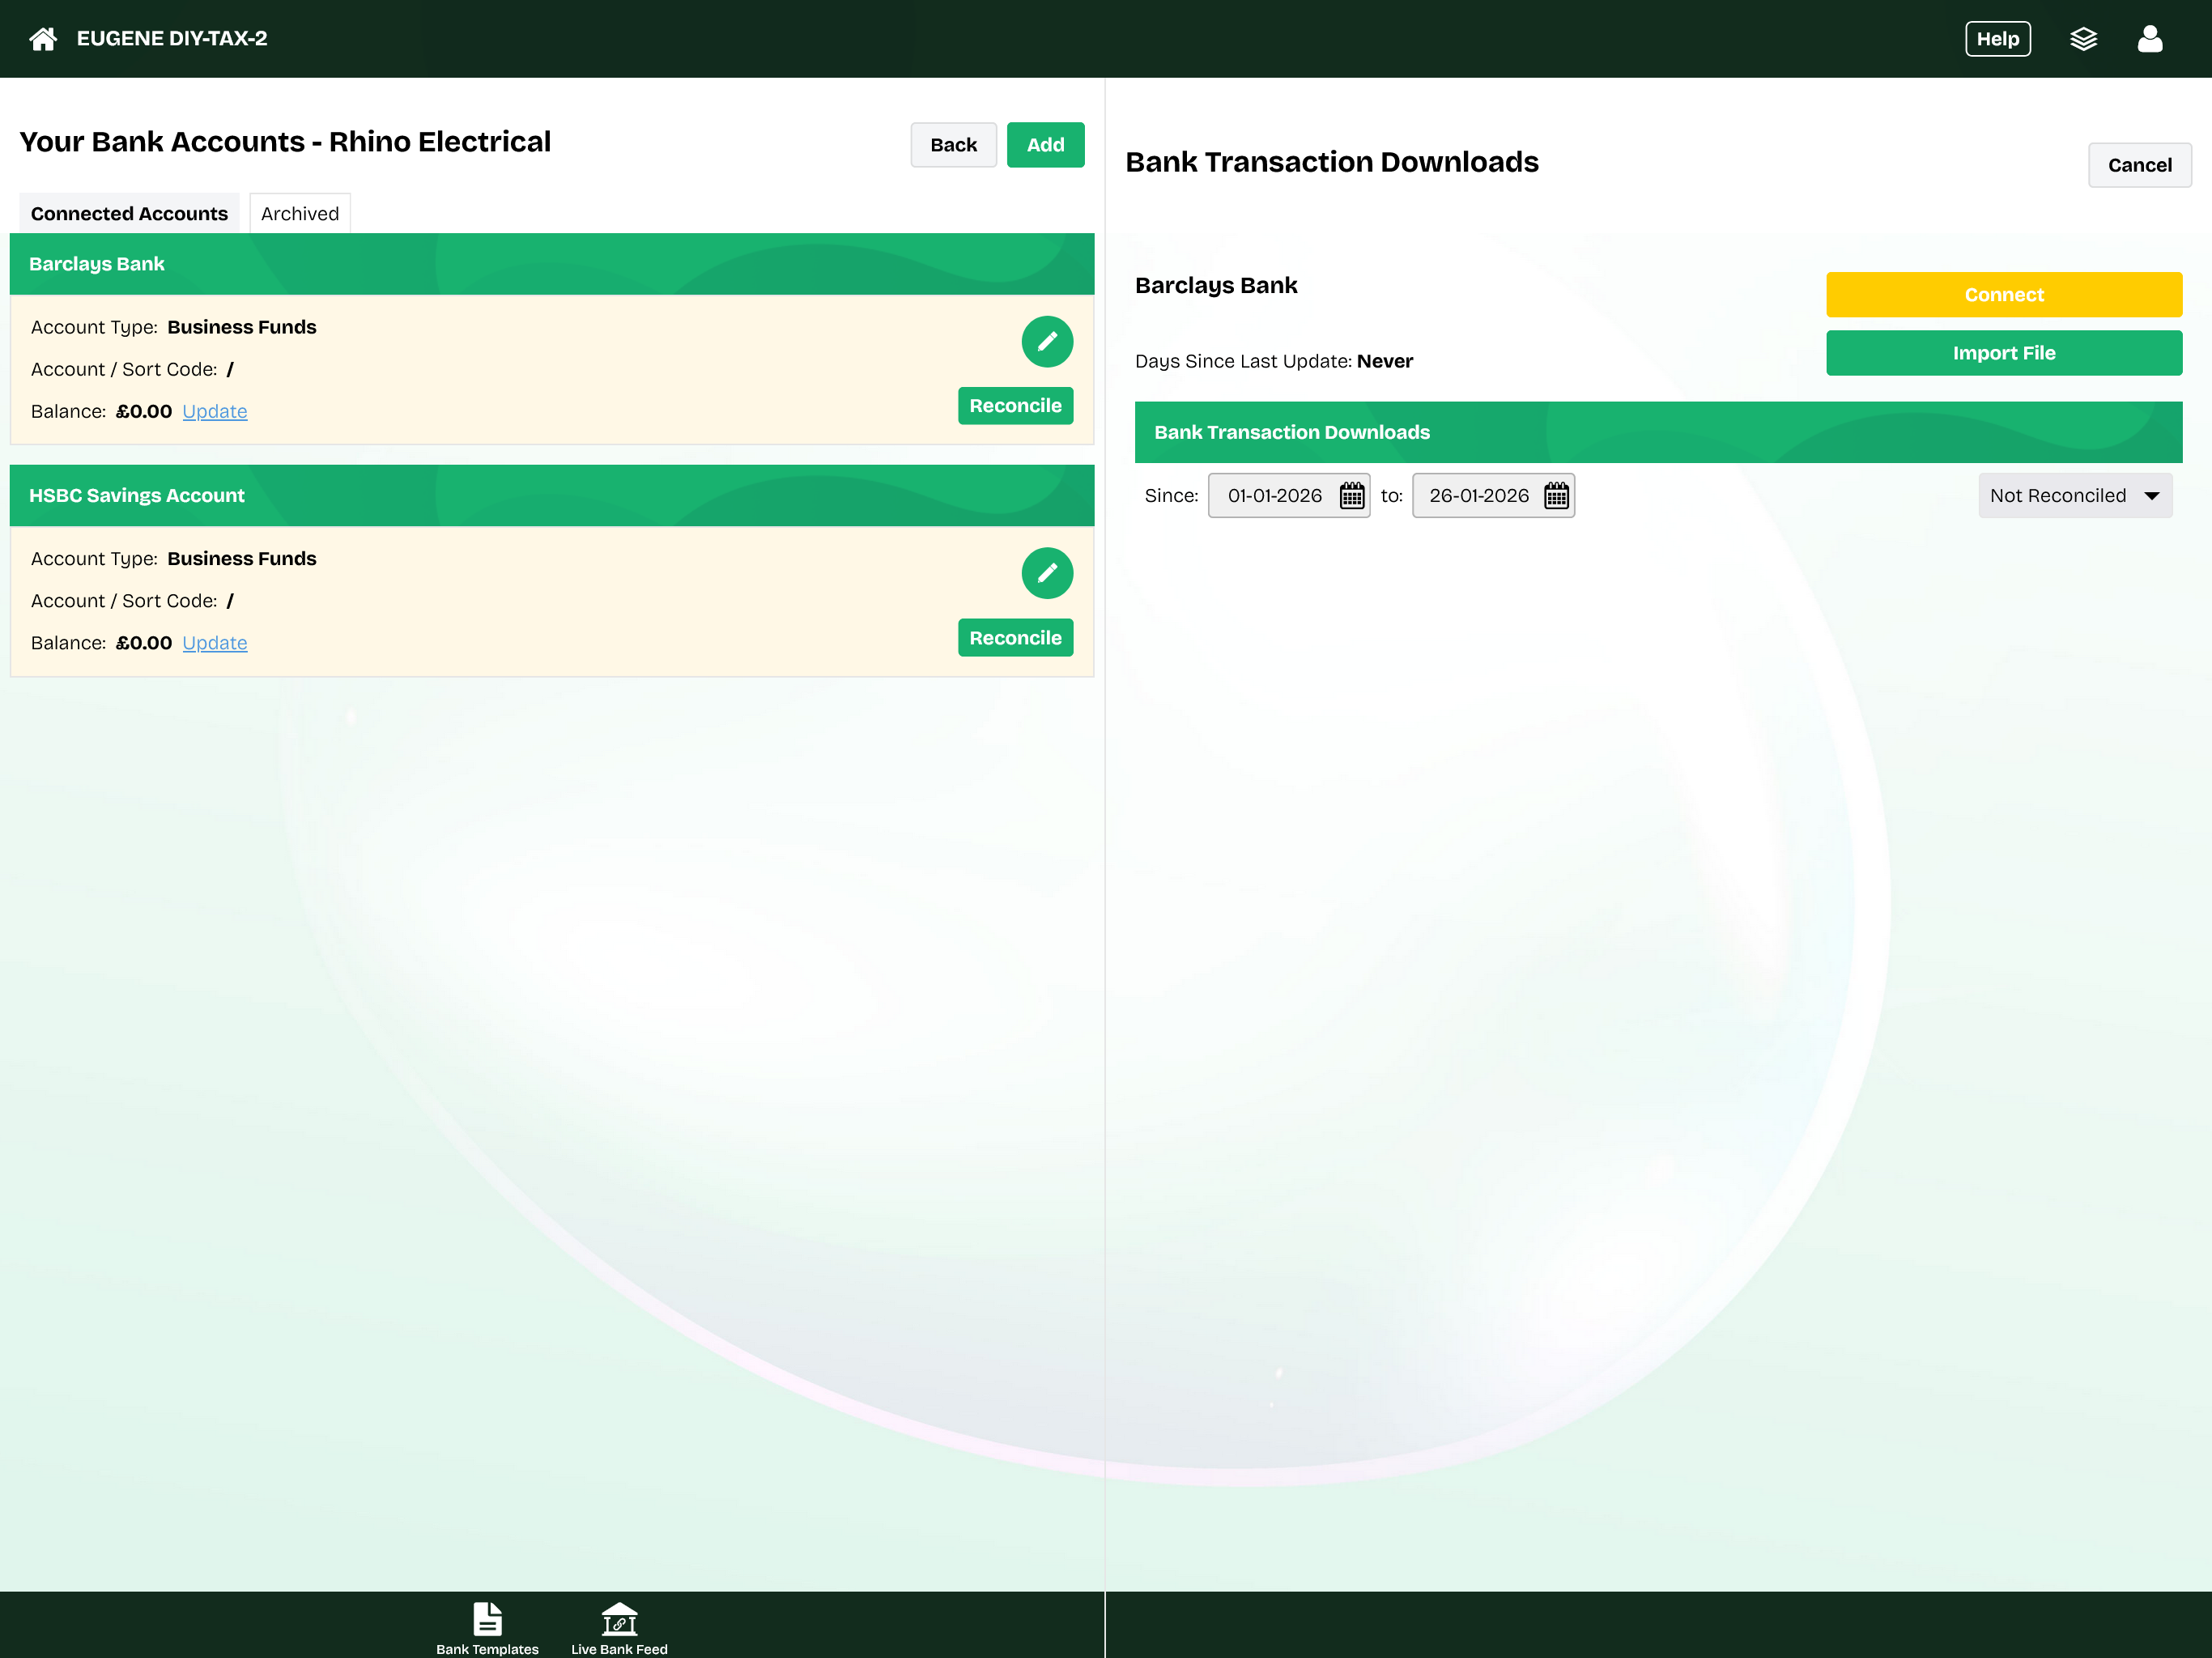Open the user profile icon
This screenshot has width=2212, height=1658.
[x=2150, y=39]
